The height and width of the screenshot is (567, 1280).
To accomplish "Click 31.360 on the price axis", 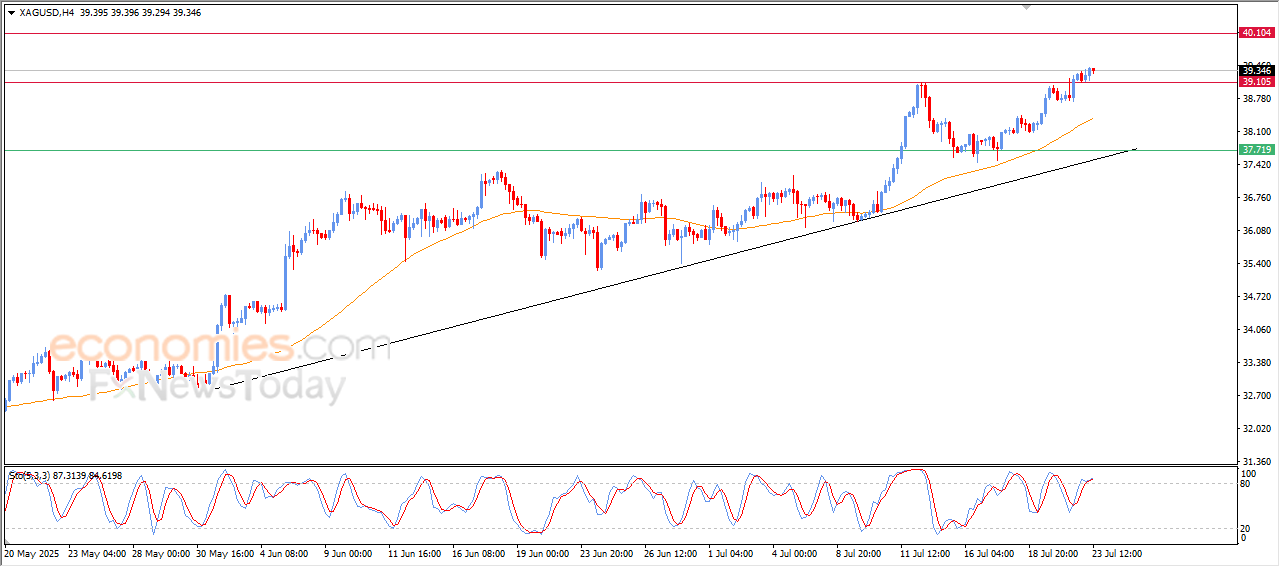I will [1256, 462].
